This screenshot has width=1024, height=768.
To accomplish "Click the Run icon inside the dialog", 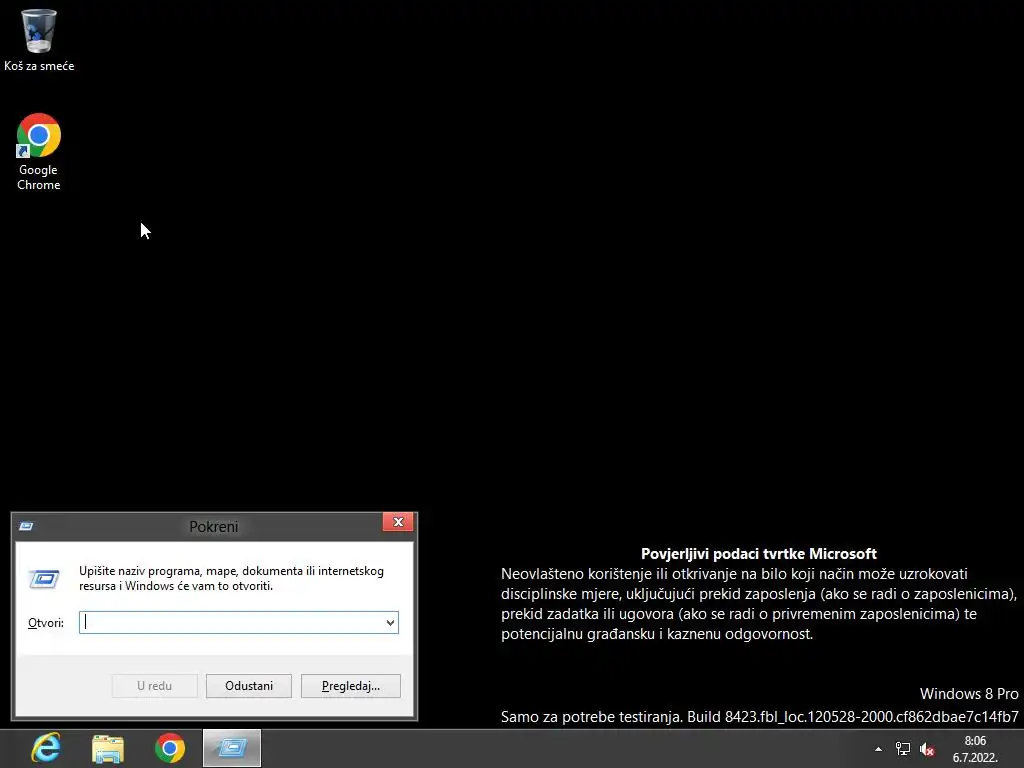I will [x=44, y=579].
